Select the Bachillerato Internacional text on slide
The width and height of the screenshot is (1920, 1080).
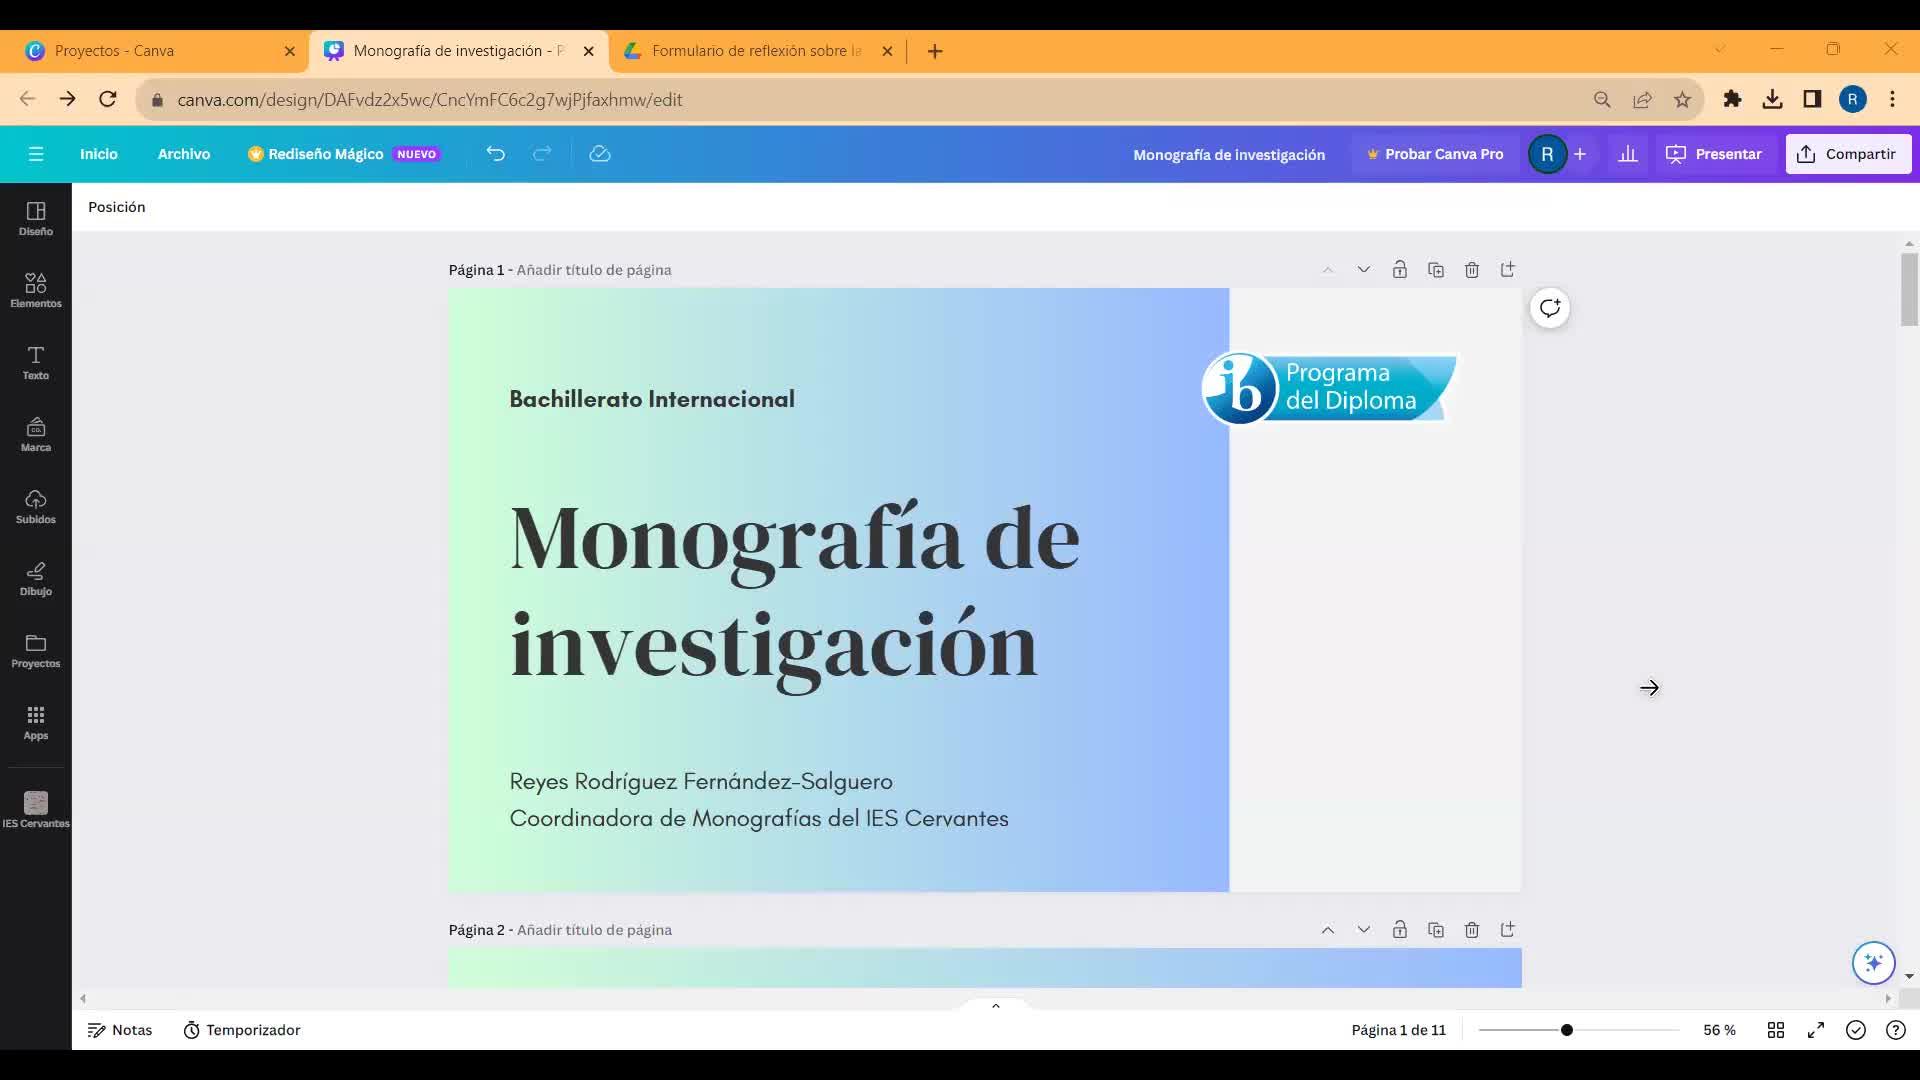(x=652, y=399)
